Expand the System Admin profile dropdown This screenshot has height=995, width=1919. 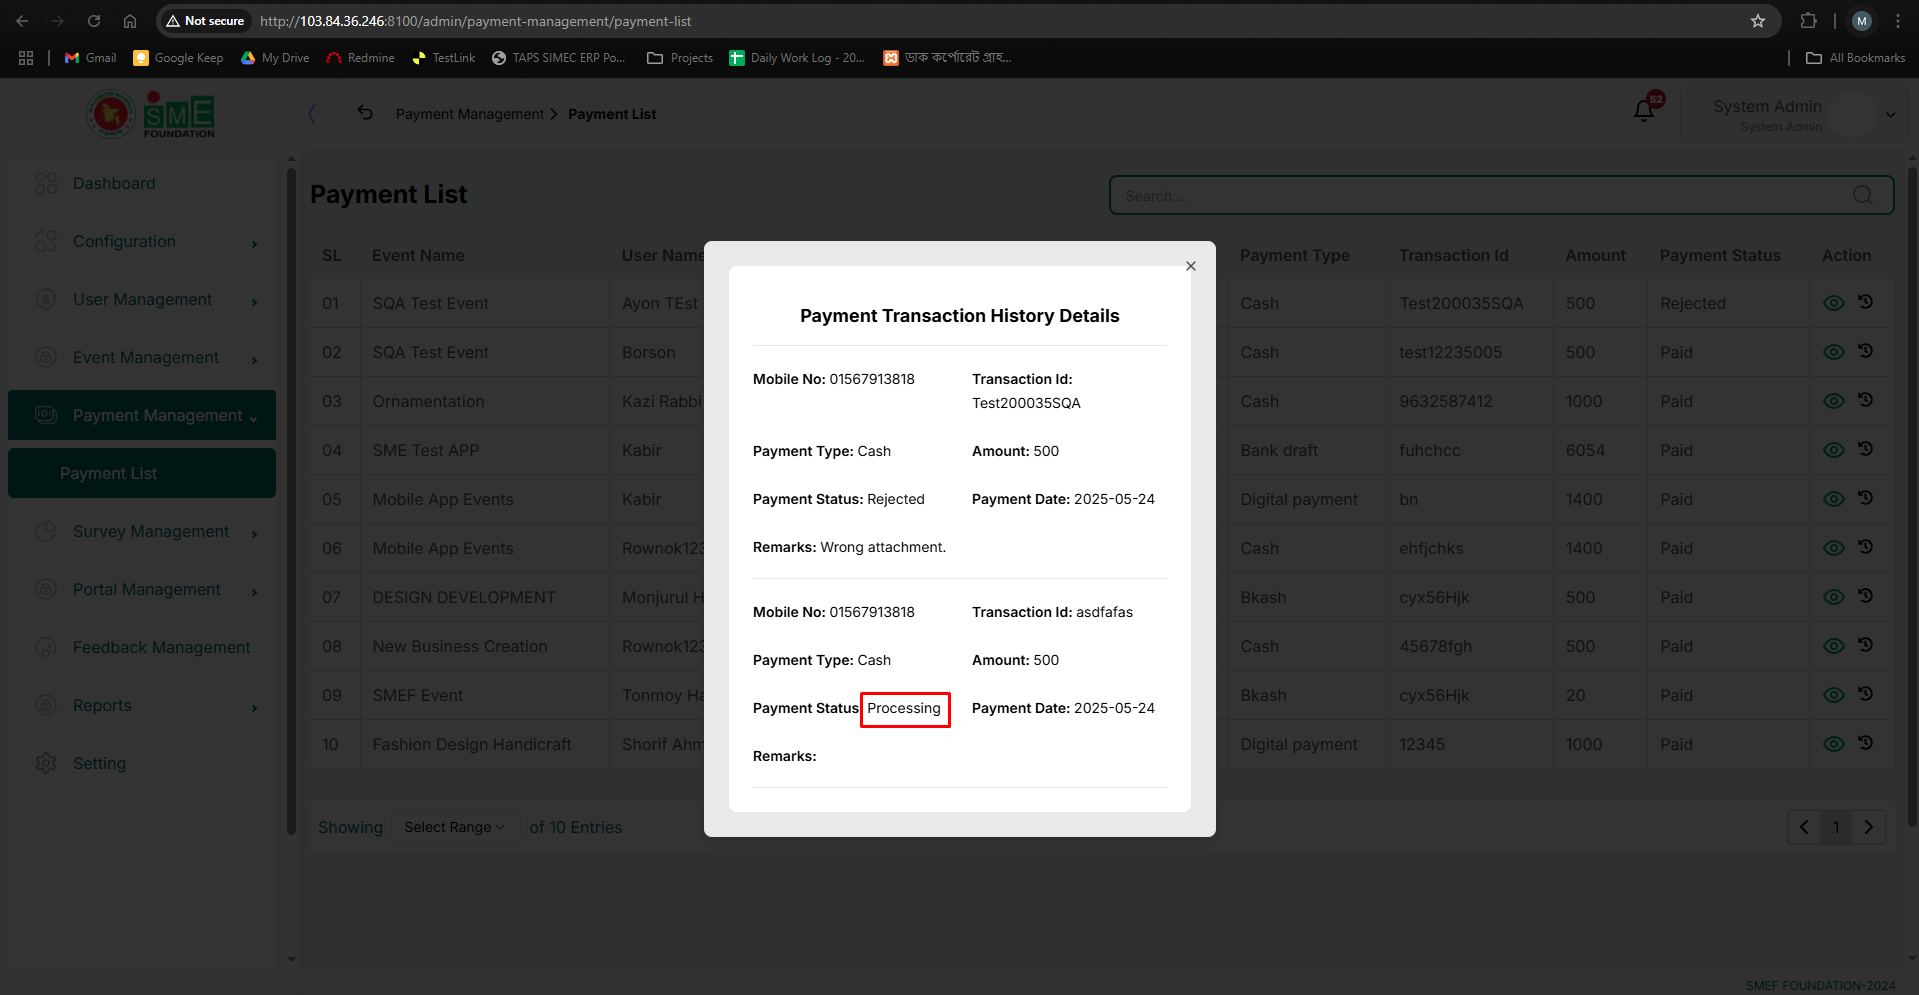point(1890,115)
